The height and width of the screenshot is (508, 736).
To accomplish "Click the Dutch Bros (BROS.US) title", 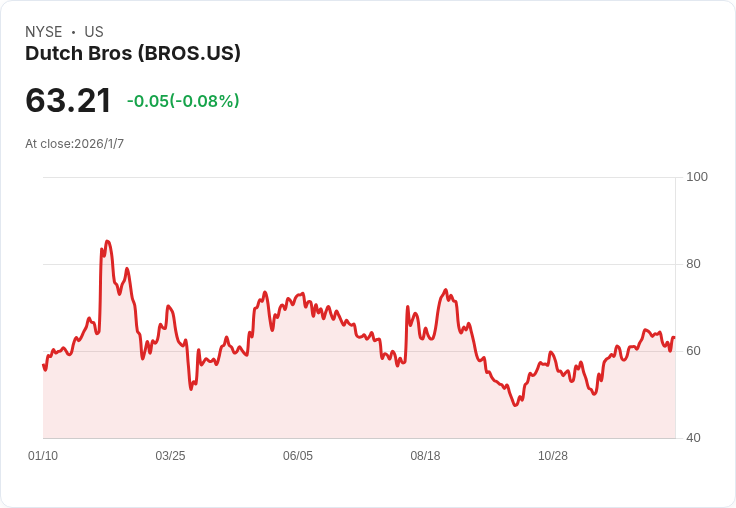I will [x=133, y=54].
